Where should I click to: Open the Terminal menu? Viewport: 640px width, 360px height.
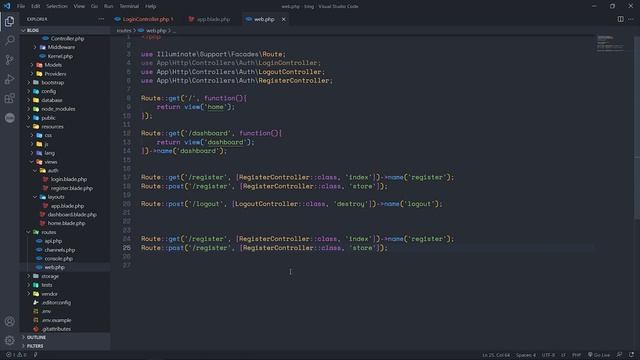pos(129,6)
